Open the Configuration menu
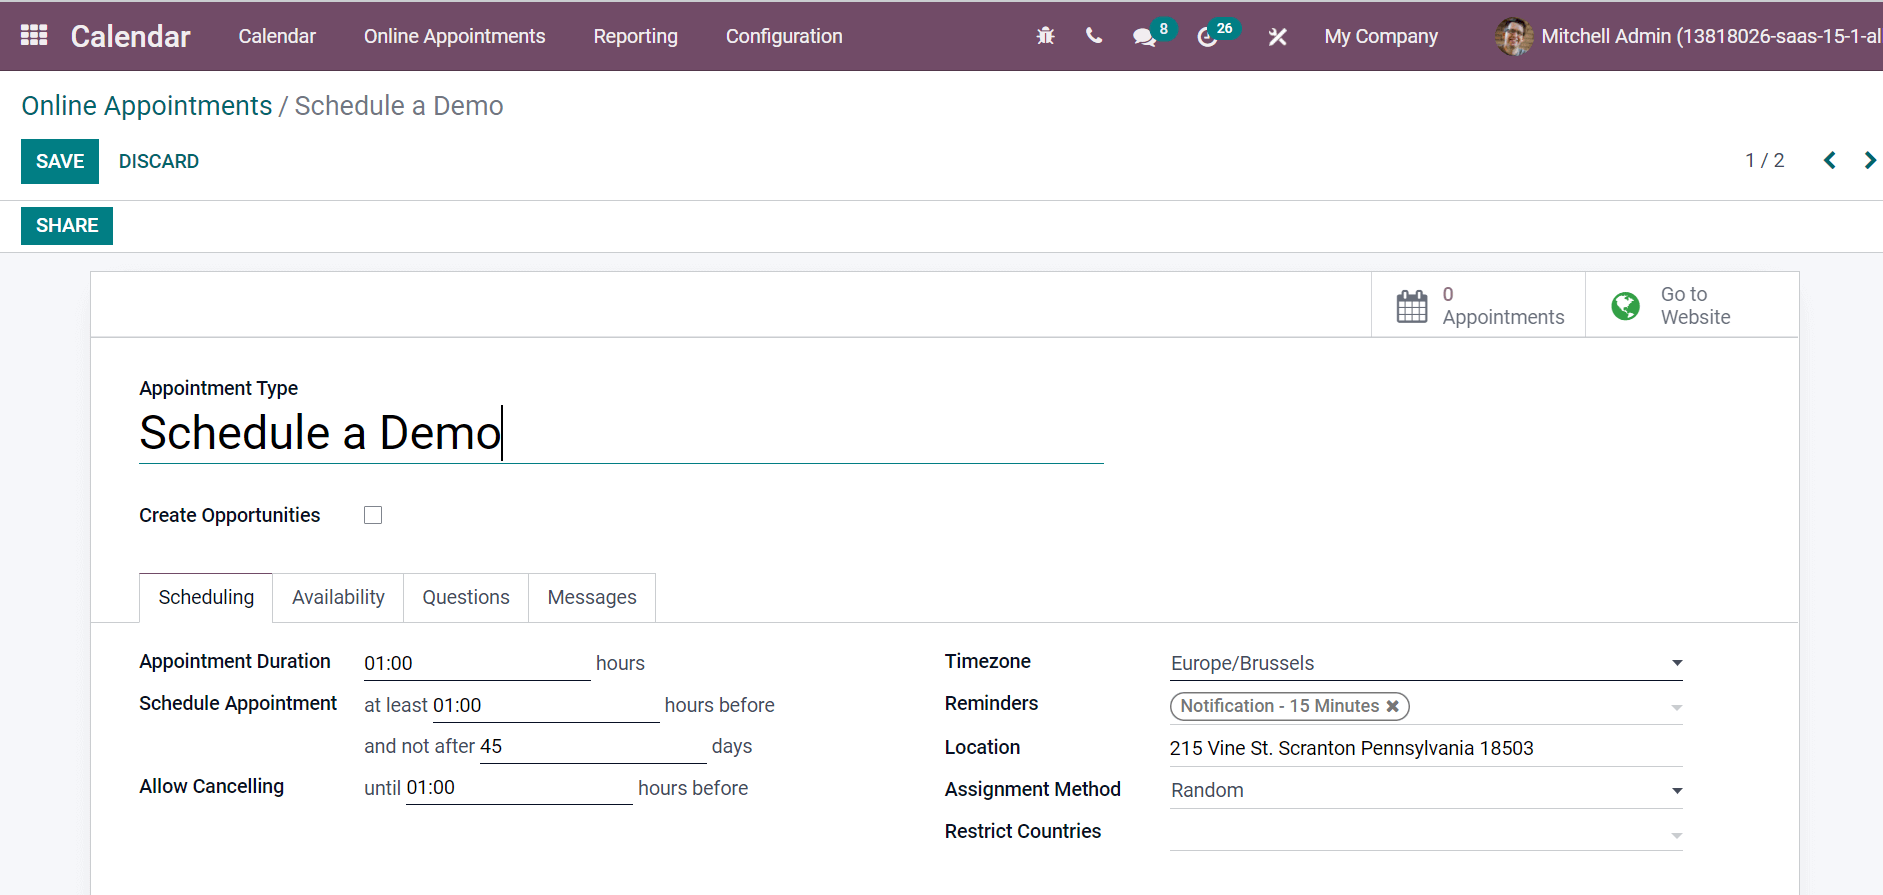This screenshot has width=1883, height=895. coord(784,37)
